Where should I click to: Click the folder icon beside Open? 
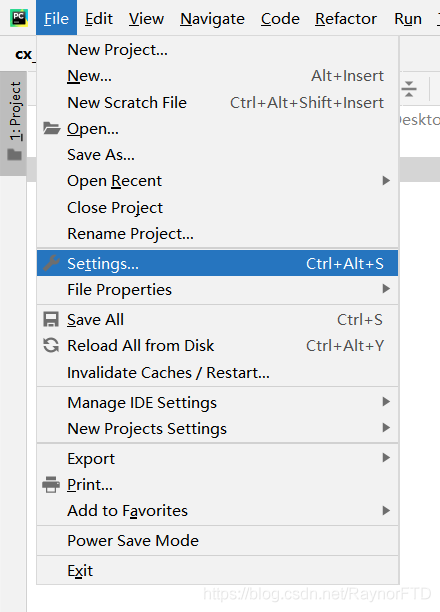51,128
